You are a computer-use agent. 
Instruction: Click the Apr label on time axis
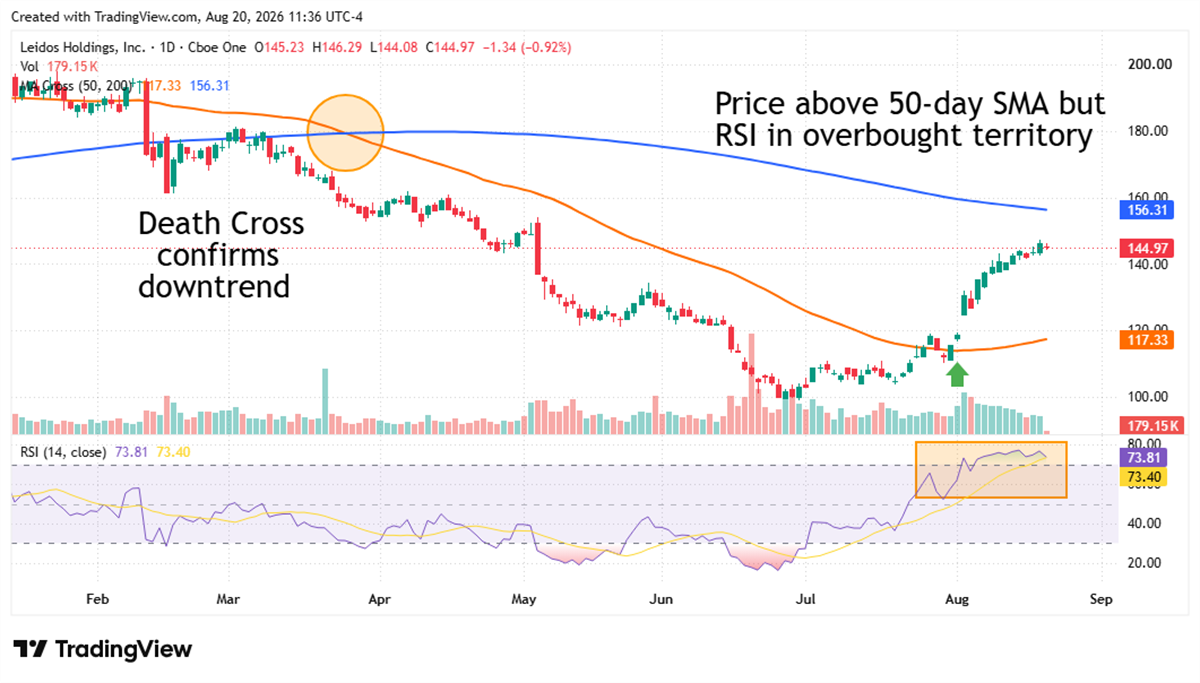380,601
